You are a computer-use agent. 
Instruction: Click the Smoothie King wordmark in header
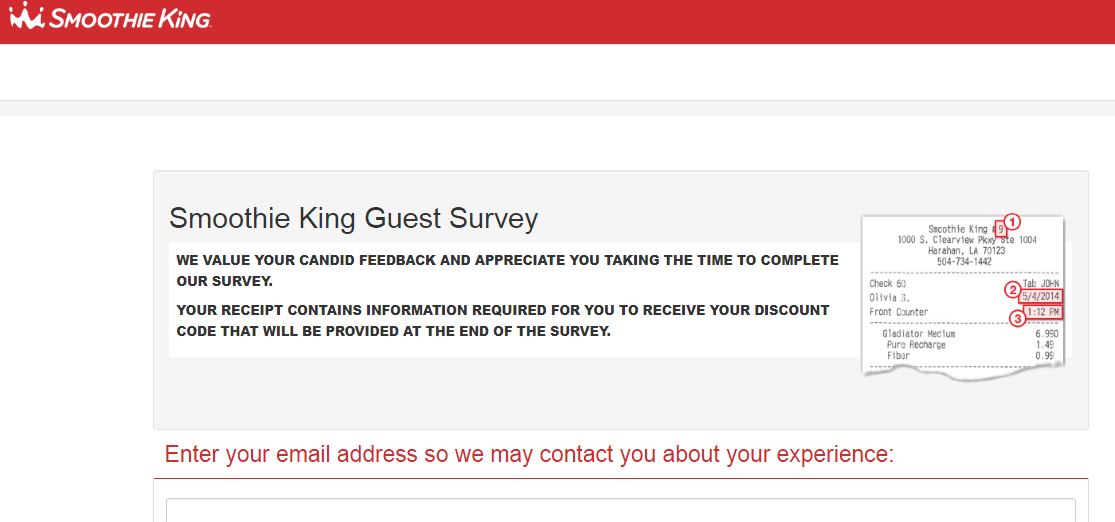[130, 18]
